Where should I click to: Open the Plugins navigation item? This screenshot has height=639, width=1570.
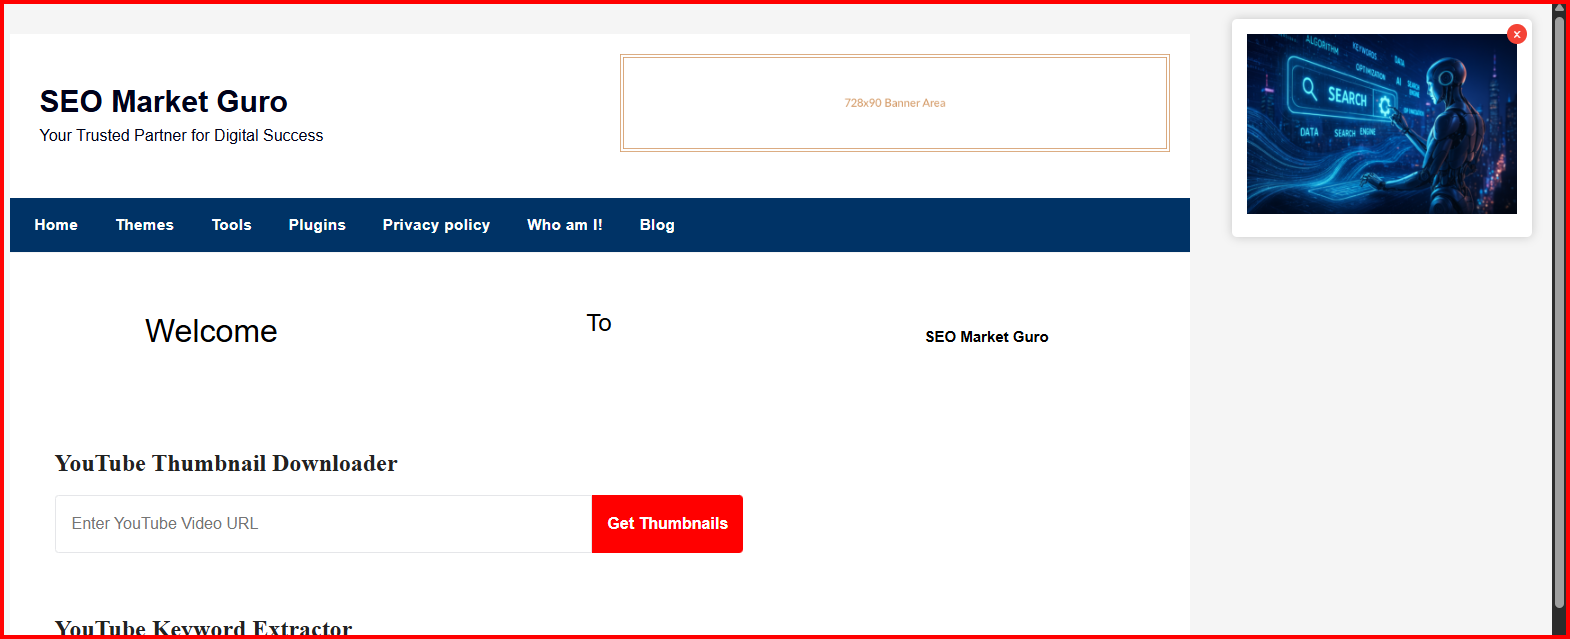317,225
